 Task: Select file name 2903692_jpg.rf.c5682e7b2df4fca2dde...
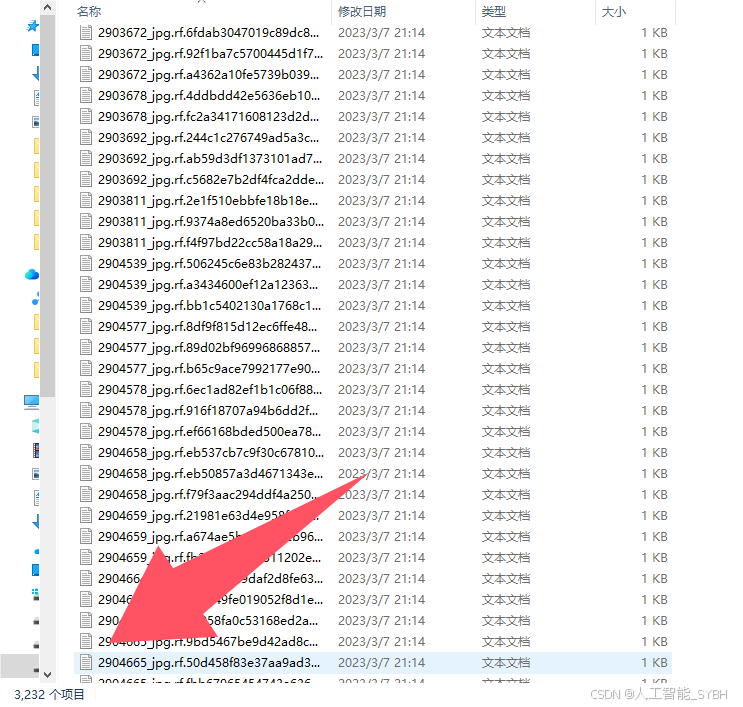pos(211,180)
